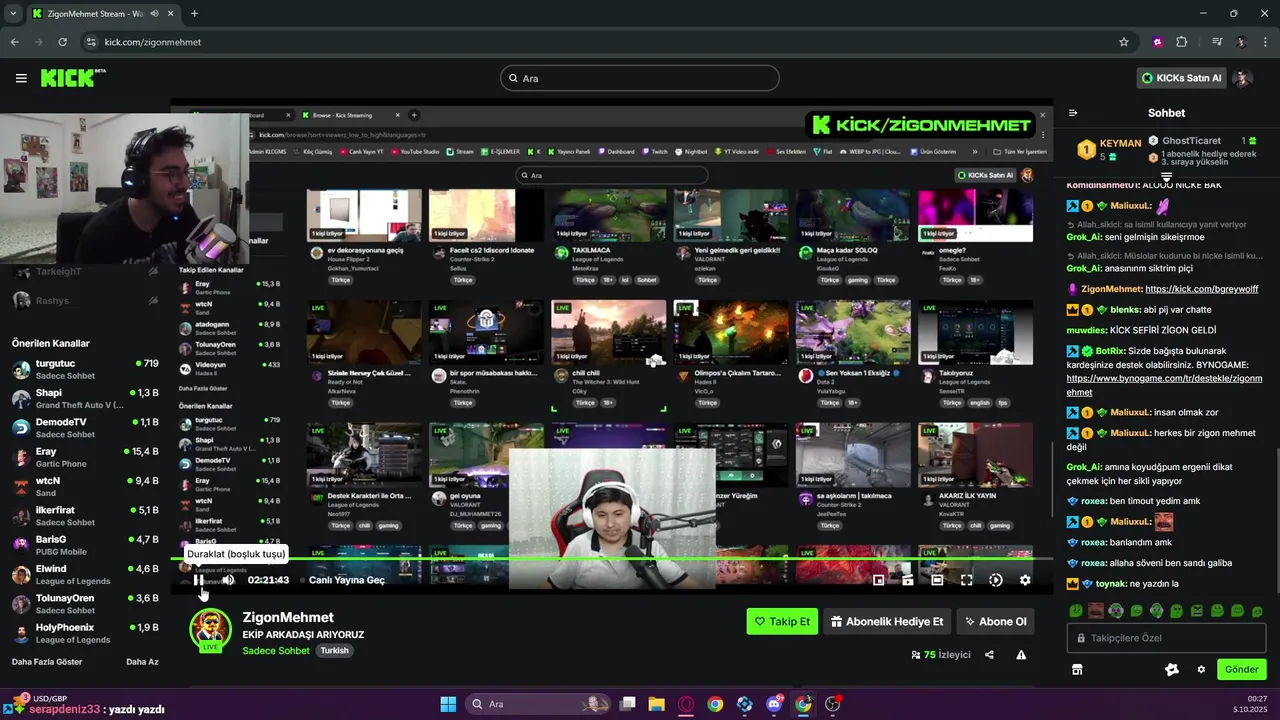Report the stream with warning triangle icon
The width and height of the screenshot is (1280, 720).
point(1021,655)
